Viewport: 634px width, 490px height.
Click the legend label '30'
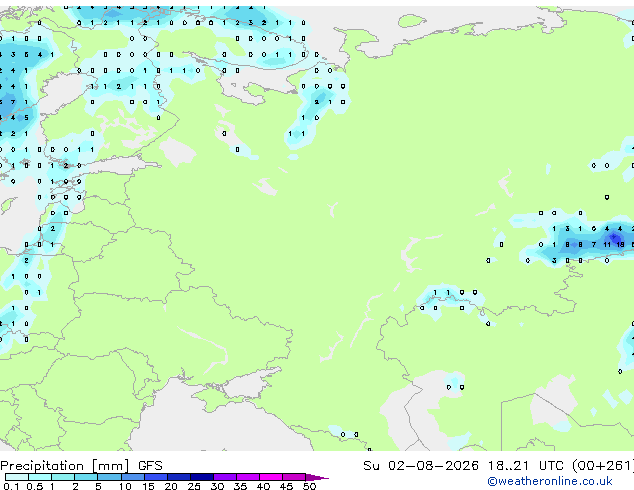click(217, 486)
